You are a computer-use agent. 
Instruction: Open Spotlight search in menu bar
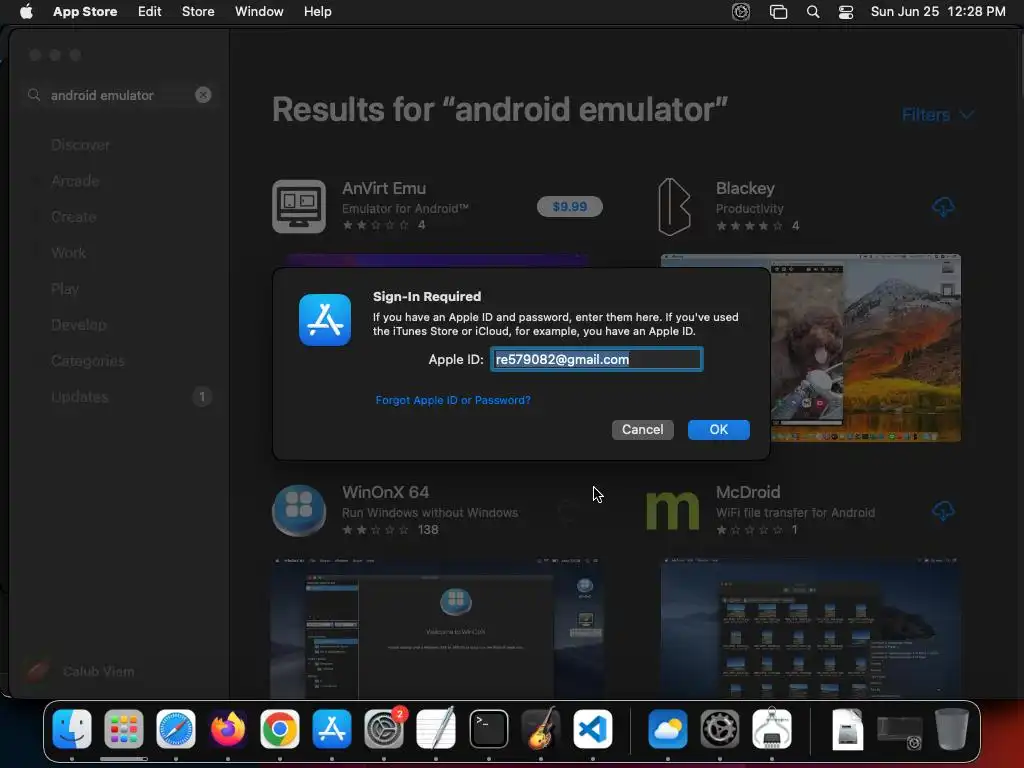[813, 12]
